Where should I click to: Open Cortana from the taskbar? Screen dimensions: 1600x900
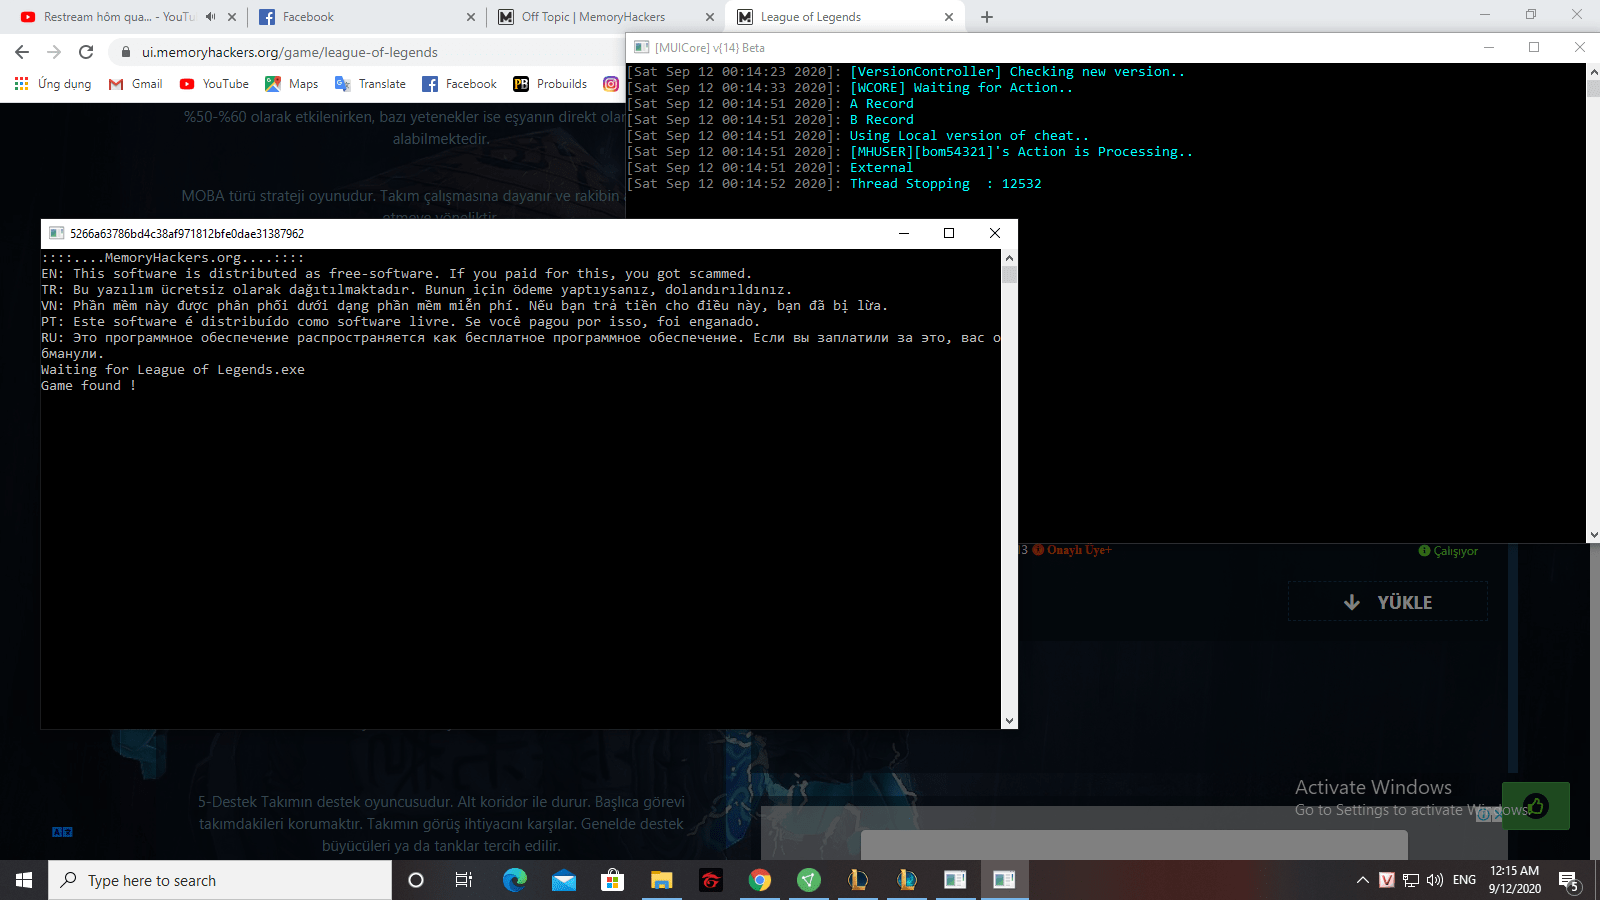[x=416, y=880]
